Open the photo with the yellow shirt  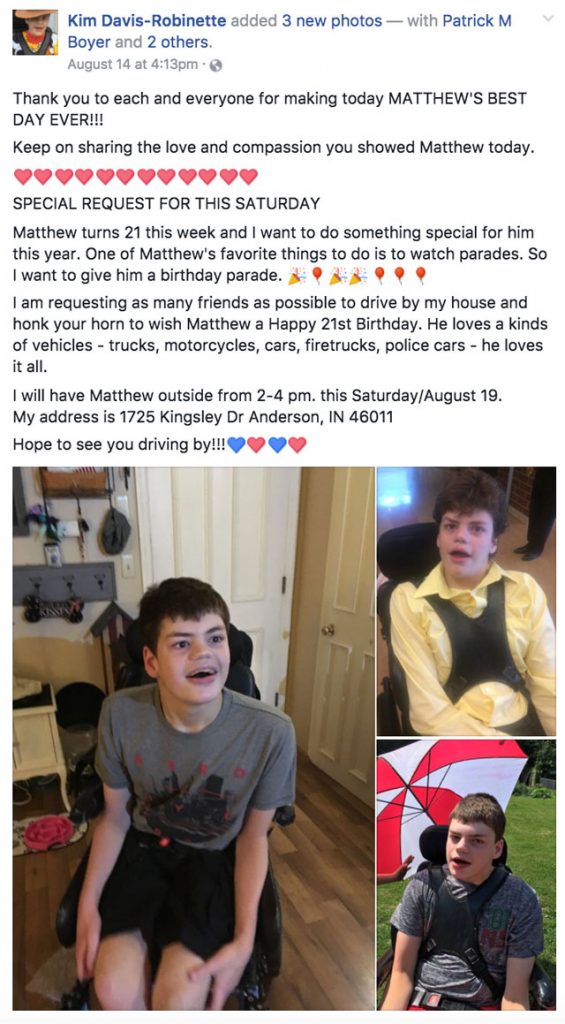[x=466, y=601]
